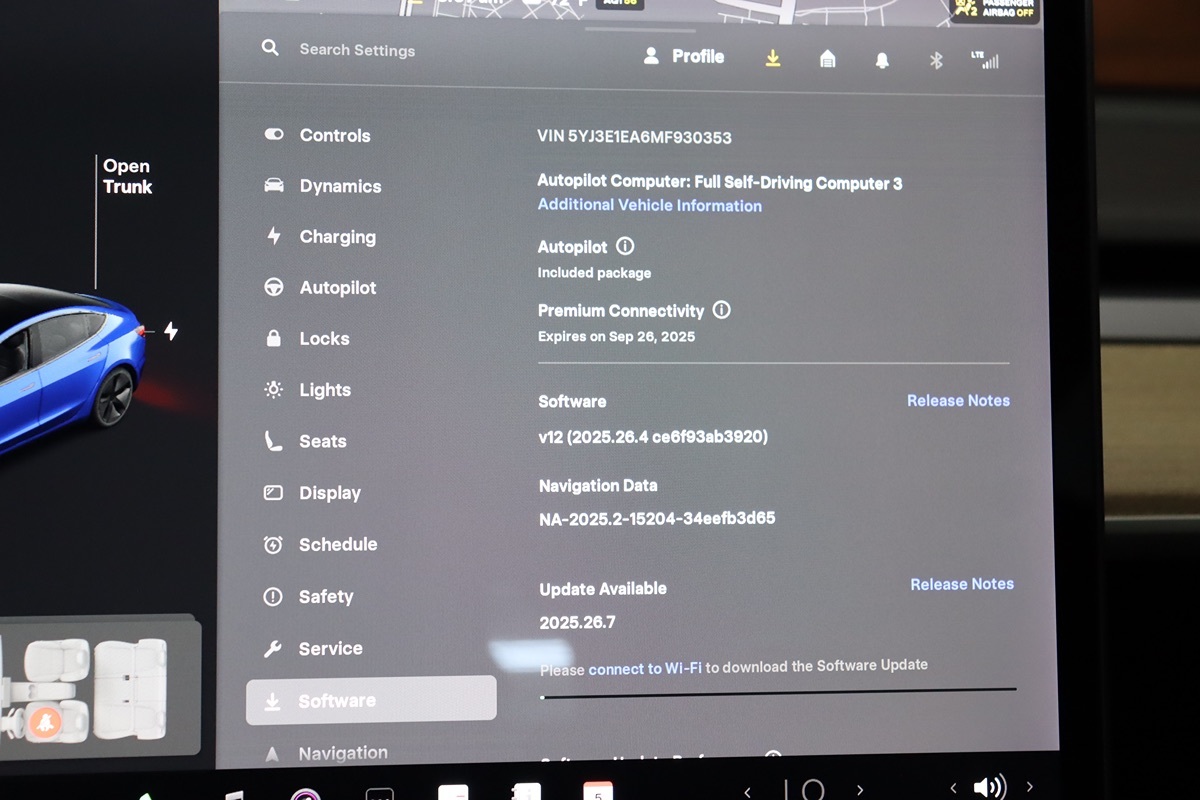The height and width of the screenshot is (800, 1200).
Task: Select the VIN 5YJ3E1EA6MF930353 text
Action: (x=634, y=137)
